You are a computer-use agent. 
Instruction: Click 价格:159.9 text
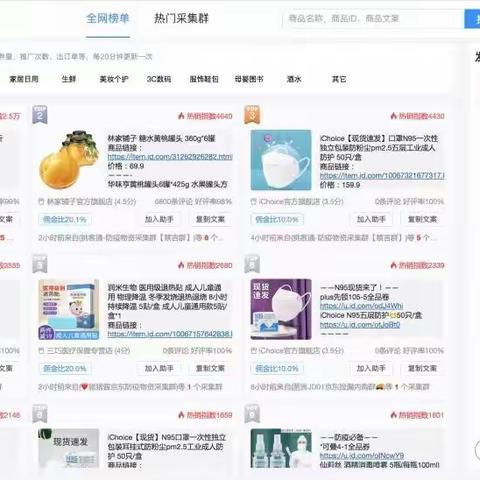tap(340, 185)
